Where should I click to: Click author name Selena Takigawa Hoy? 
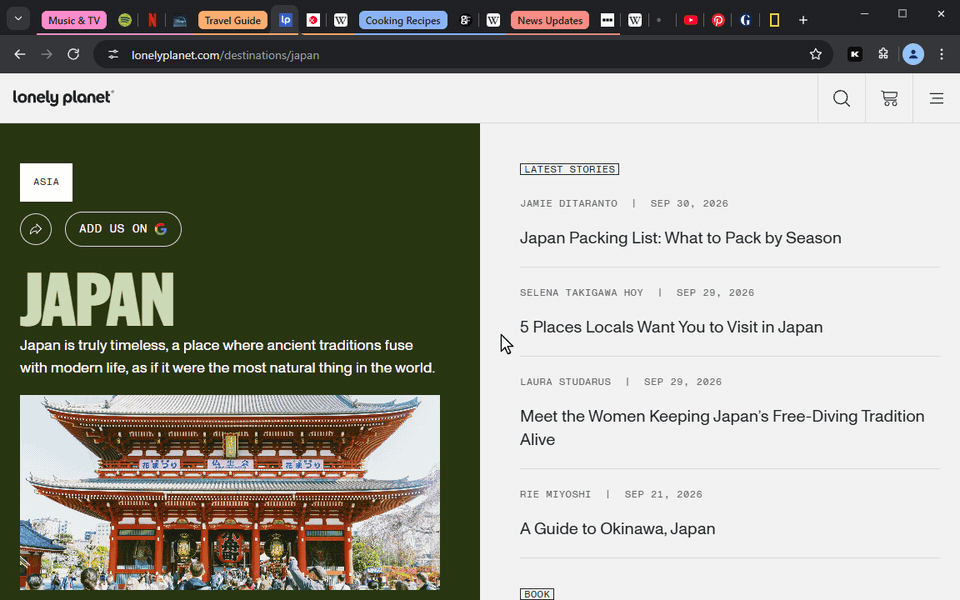pyautogui.click(x=582, y=293)
